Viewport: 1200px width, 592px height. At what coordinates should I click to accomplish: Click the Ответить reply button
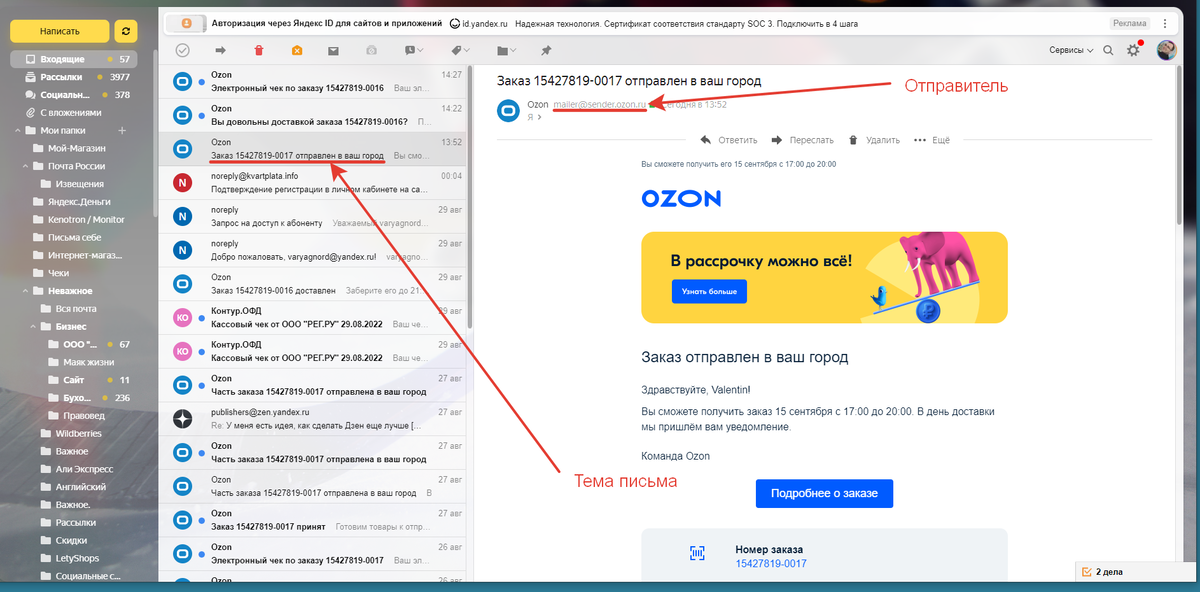click(728, 140)
